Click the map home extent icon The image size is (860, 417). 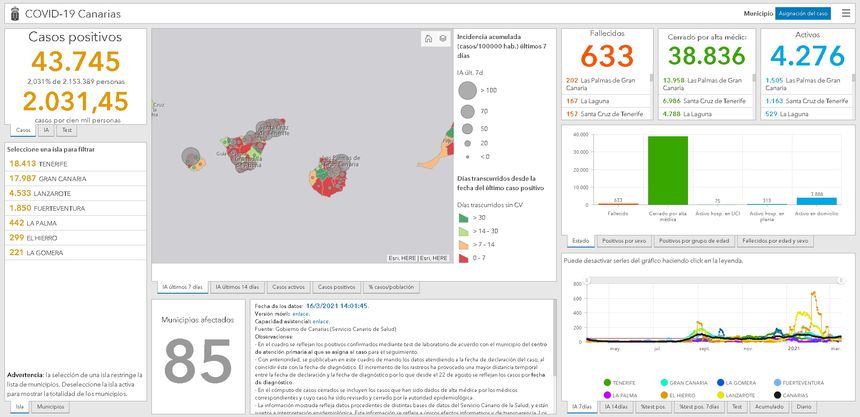click(x=427, y=39)
